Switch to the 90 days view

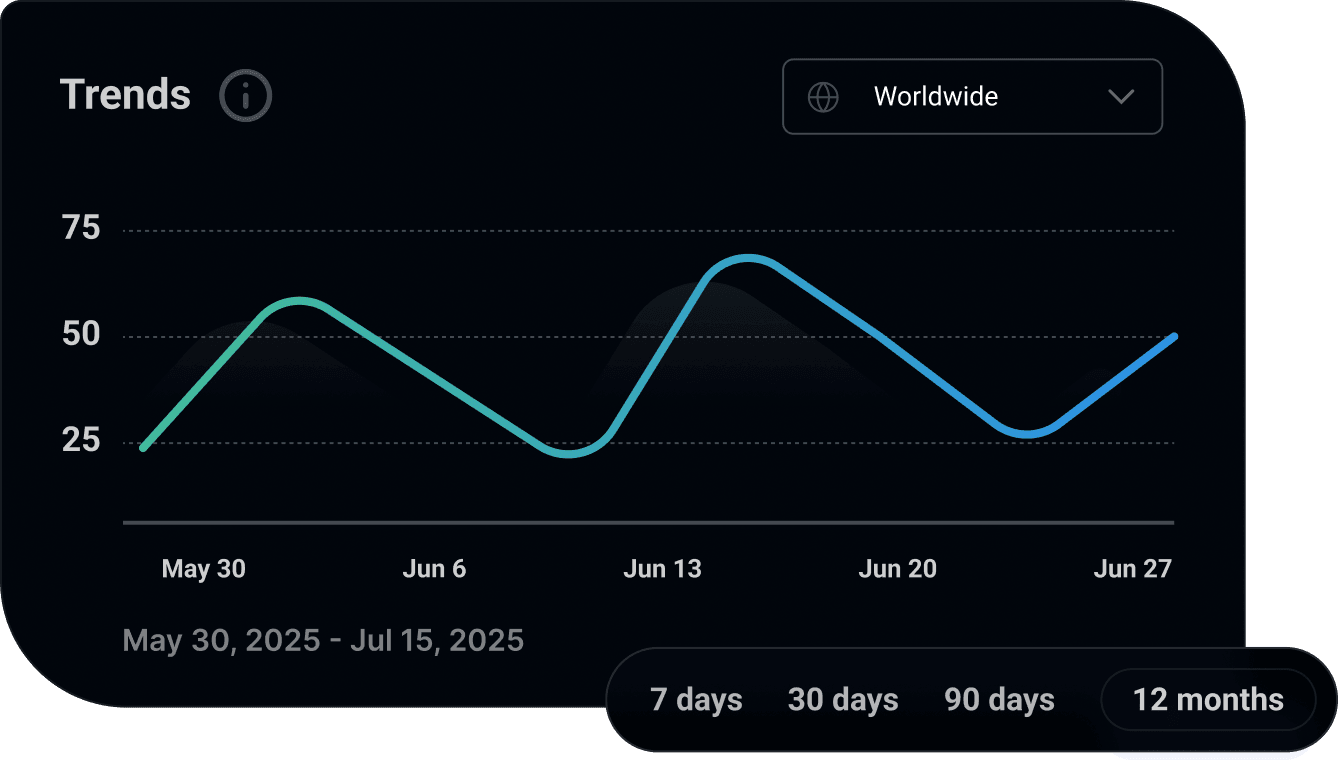(999, 700)
